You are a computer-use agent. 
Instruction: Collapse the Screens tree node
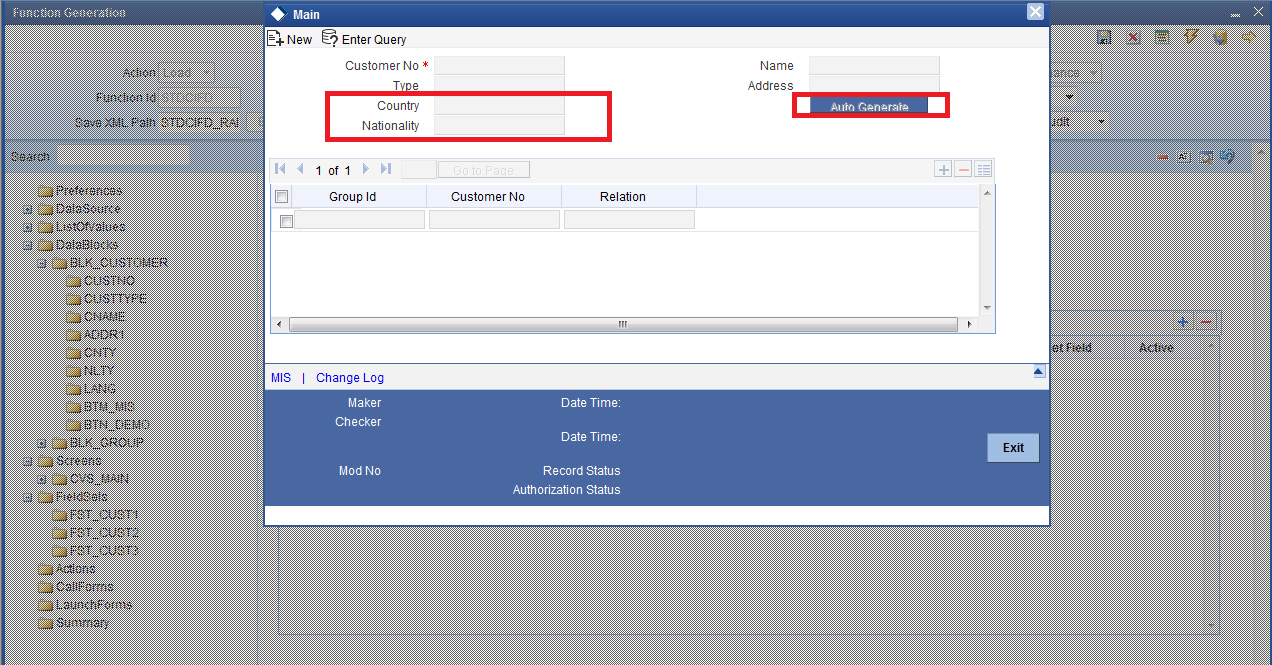tap(28, 461)
